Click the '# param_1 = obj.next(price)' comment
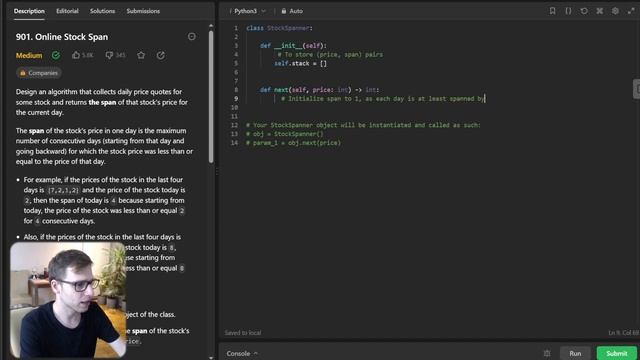 (293, 143)
